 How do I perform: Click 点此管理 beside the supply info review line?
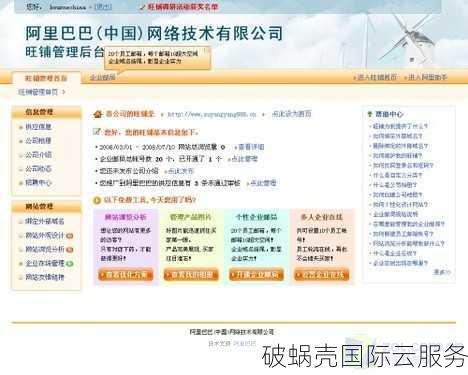[x=263, y=183]
